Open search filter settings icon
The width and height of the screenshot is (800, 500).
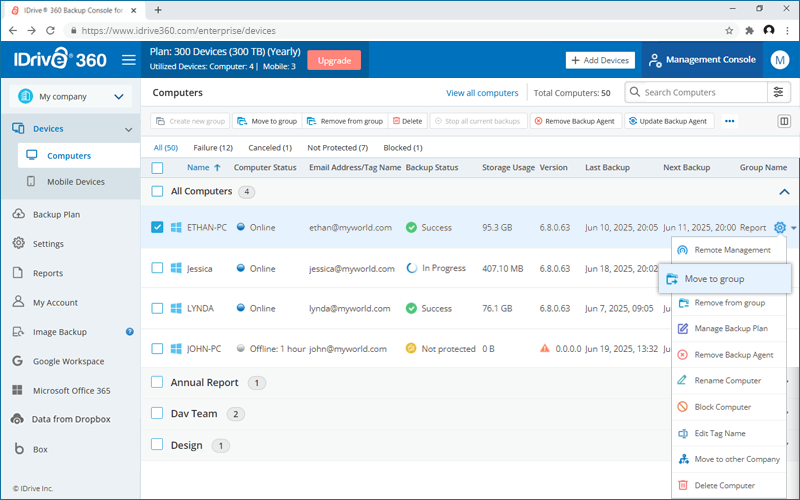(779, 92)
